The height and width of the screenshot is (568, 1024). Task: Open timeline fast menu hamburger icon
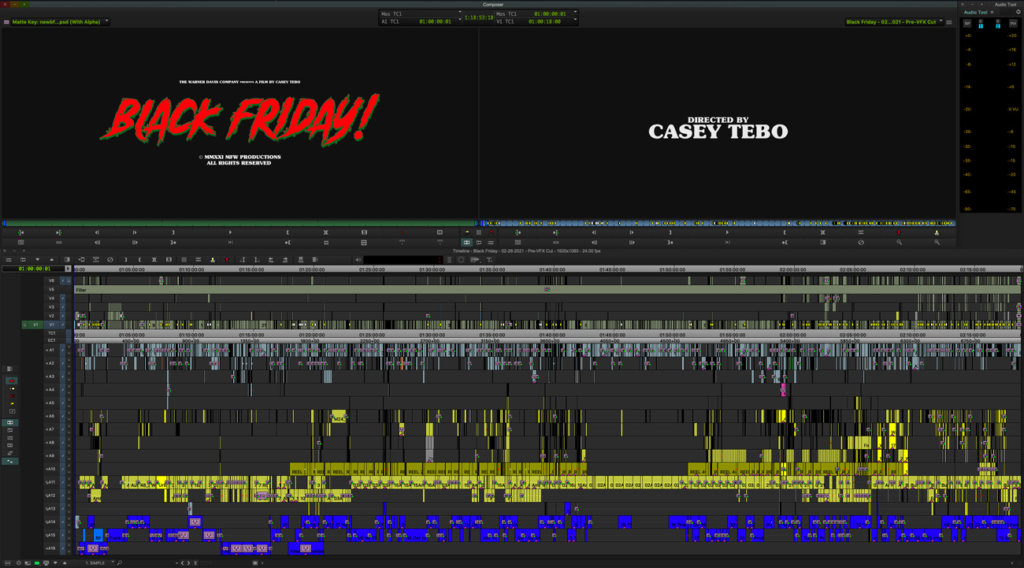pyautogui.click(x=8, y=260)
